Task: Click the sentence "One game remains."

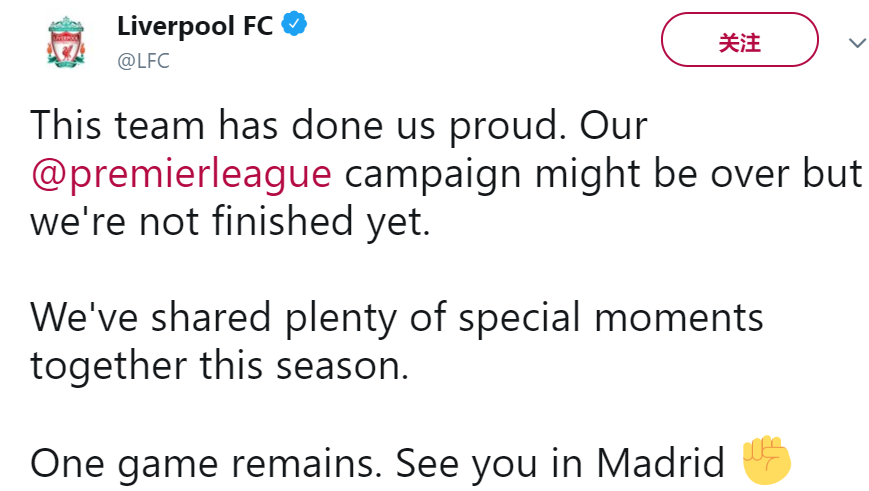Action: click(207, 463)
